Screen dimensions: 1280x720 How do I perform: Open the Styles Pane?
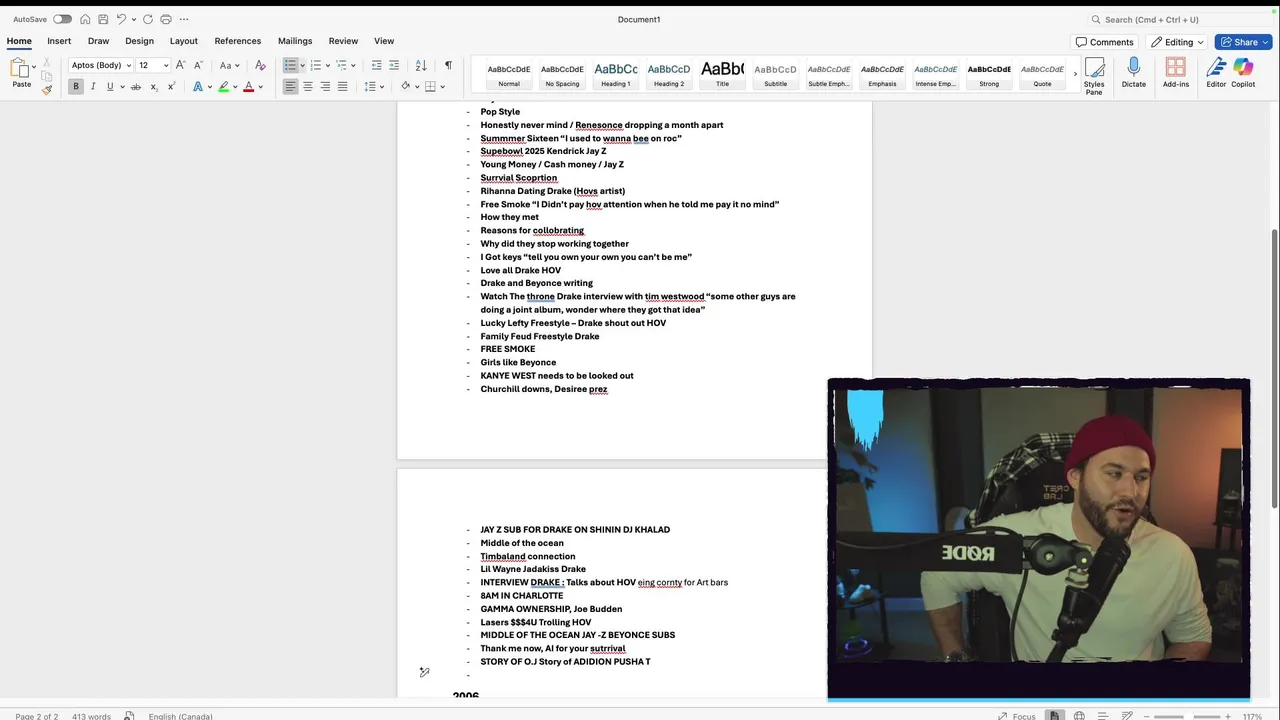(1094, 75)
